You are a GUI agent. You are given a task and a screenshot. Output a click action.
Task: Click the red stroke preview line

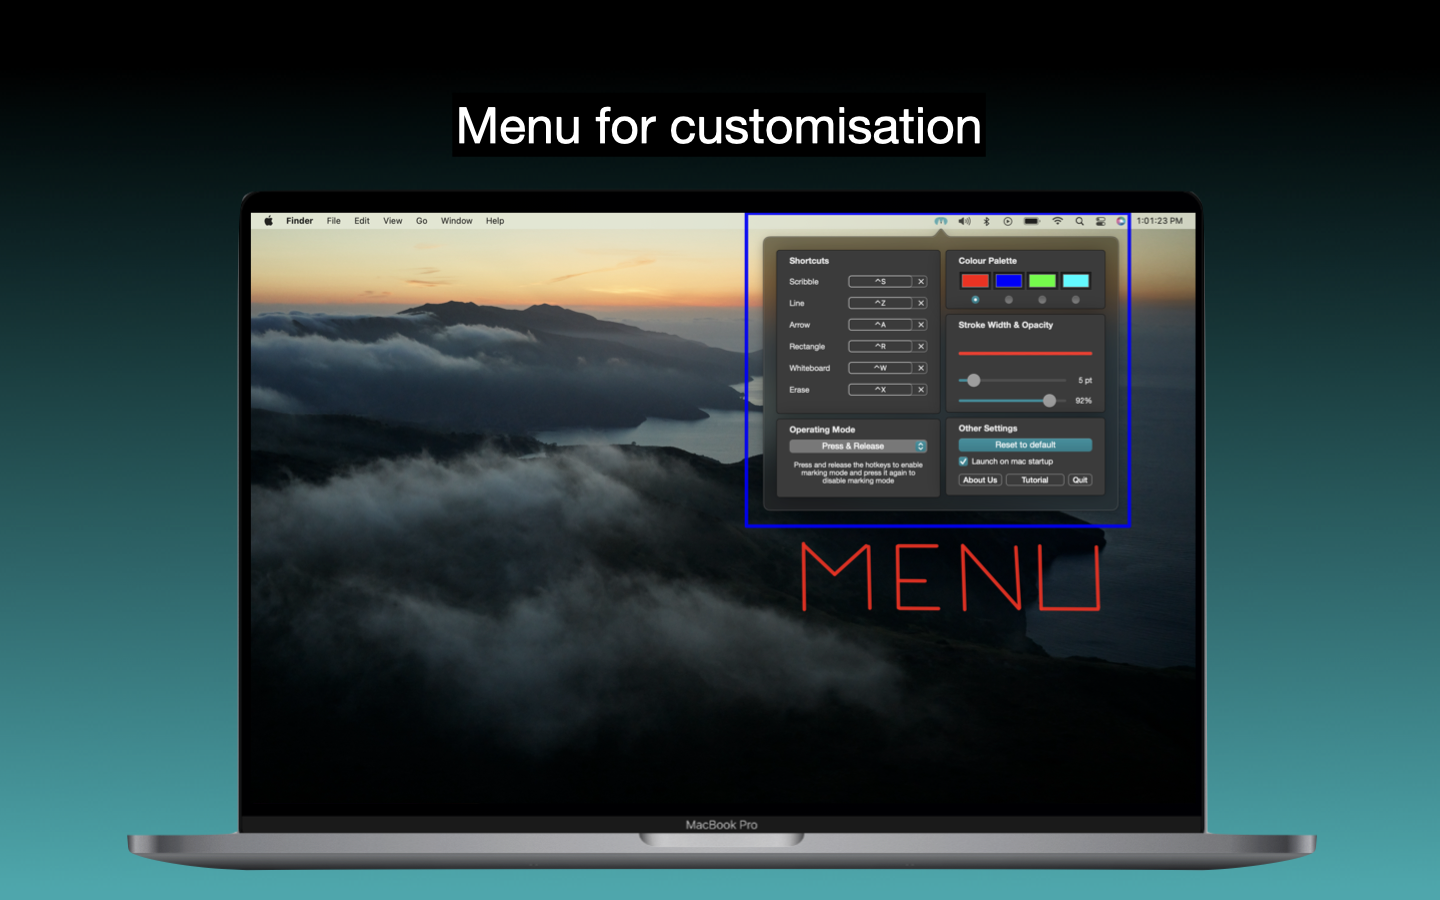[1025, 354]
